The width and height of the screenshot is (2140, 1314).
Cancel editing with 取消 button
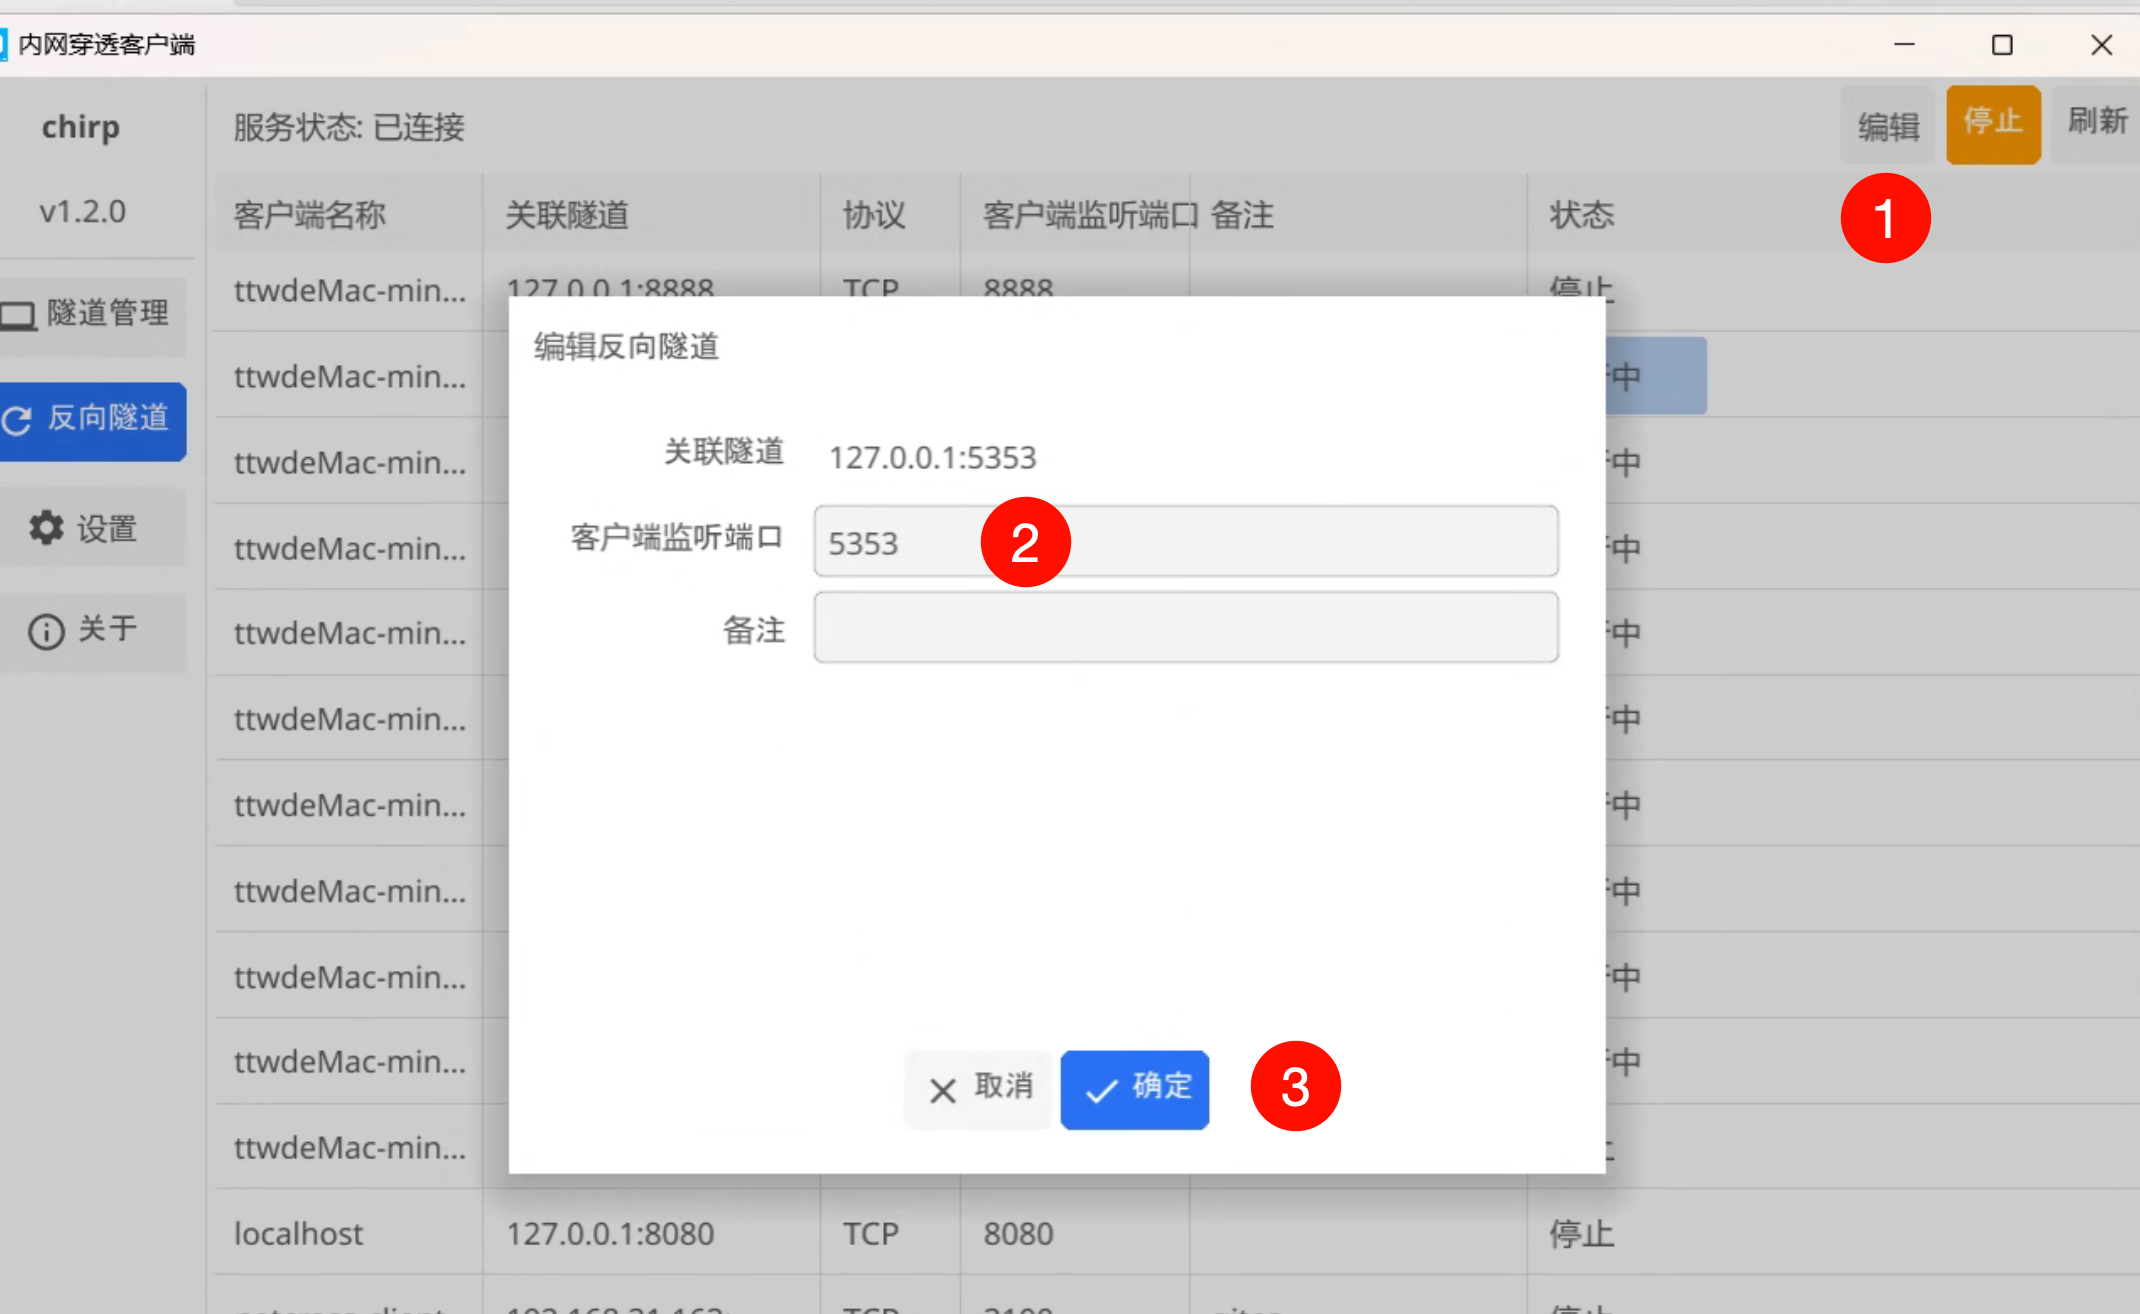point(978,1089)
